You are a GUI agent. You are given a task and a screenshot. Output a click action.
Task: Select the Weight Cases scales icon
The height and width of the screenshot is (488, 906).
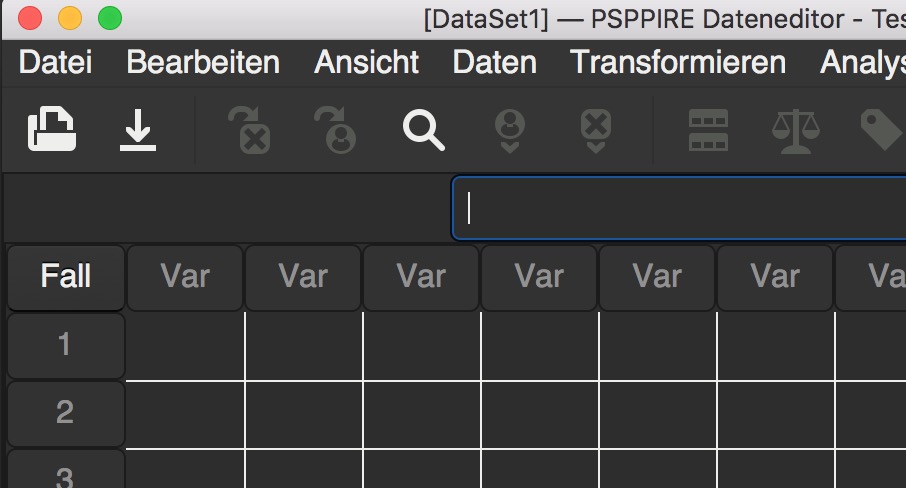pos(796,131)
